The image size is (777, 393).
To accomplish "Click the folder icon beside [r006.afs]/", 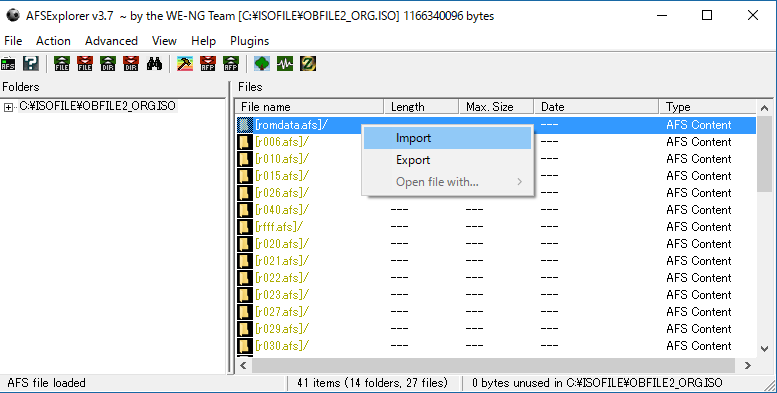I will pyautogui.click(x=245, y=142).
